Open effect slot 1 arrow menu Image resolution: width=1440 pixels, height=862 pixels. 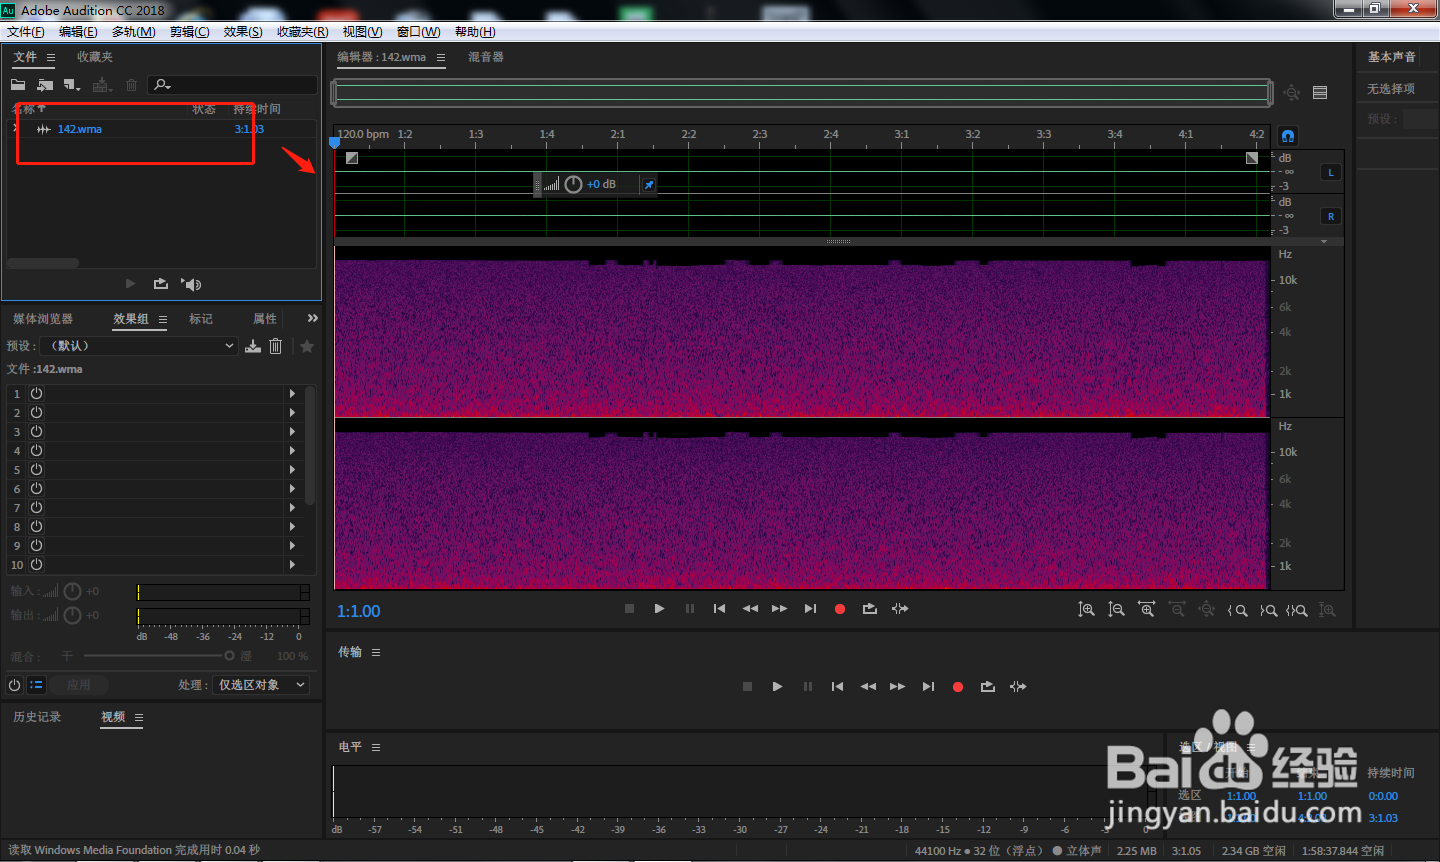[292, 393]
